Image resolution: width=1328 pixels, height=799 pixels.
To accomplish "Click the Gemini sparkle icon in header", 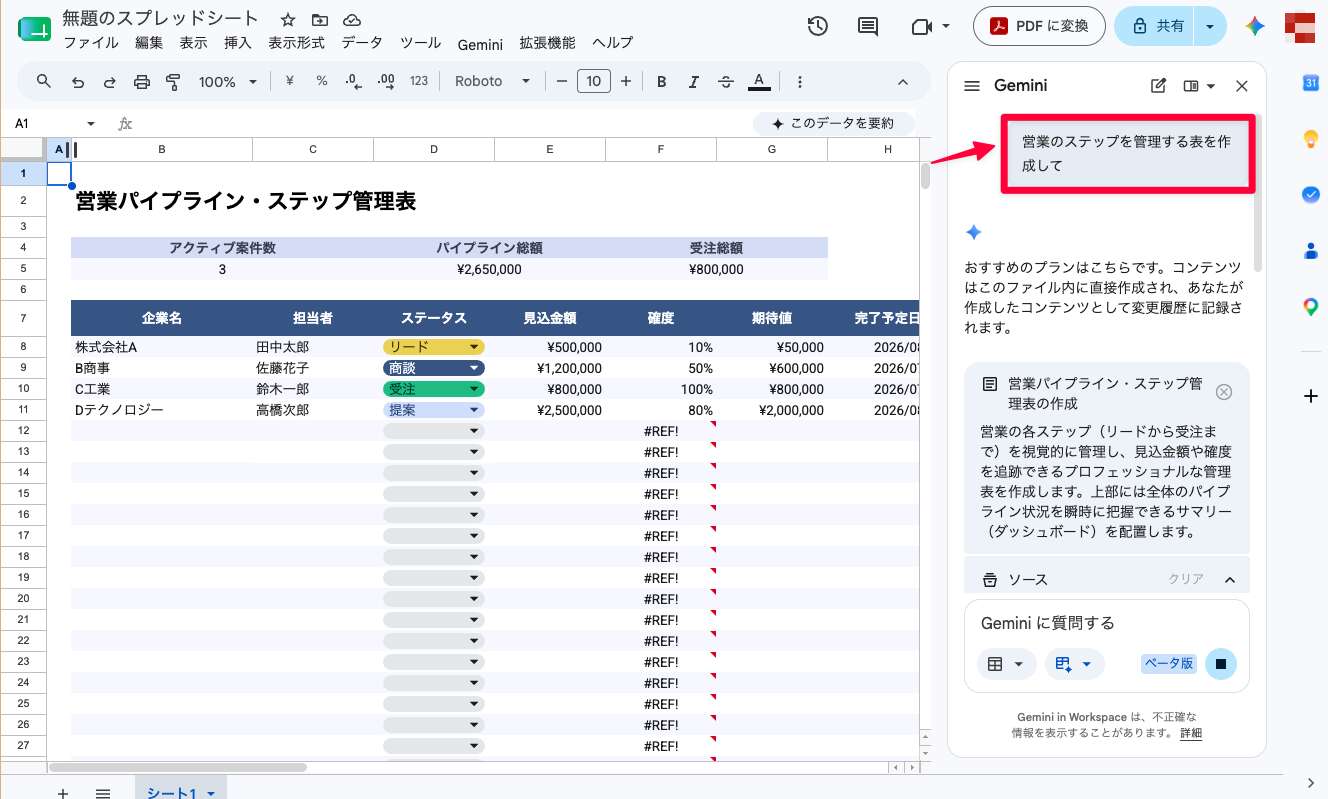I will [1256, 27].
